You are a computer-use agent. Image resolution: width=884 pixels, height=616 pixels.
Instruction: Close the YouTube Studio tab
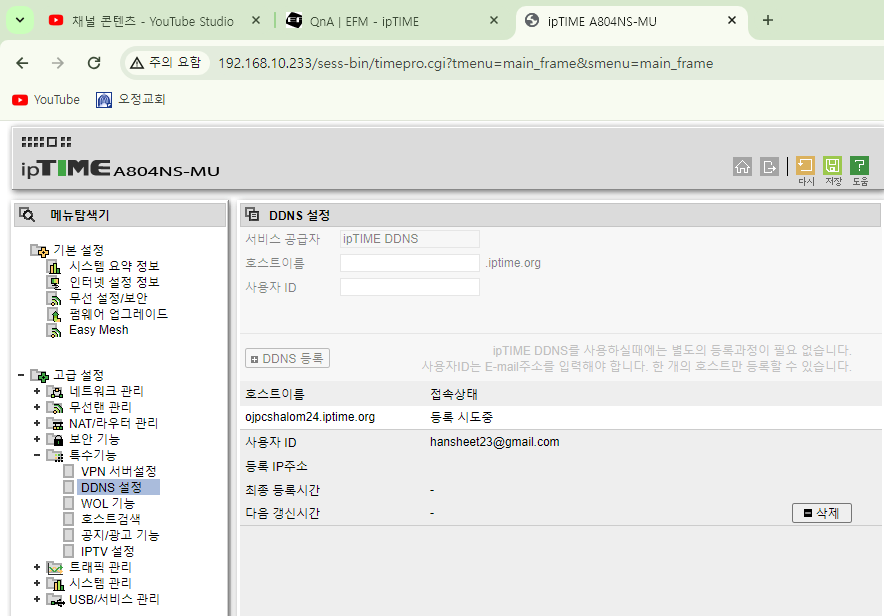(255, 20)
